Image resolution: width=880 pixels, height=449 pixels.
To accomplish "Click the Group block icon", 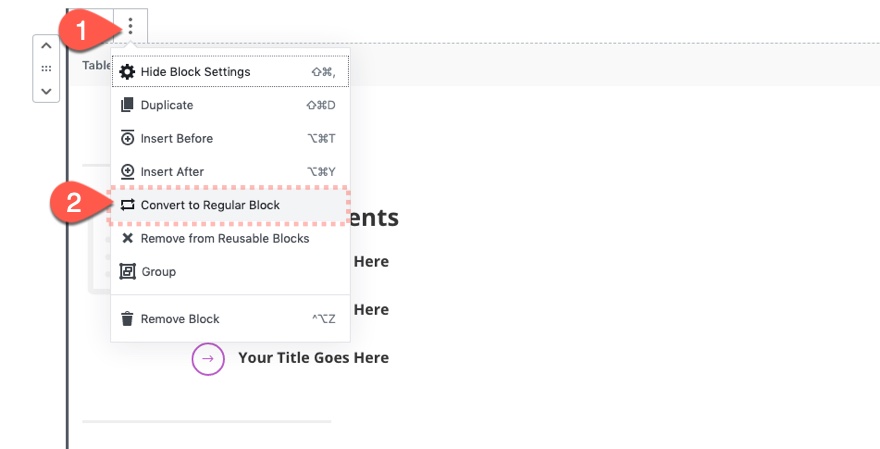I will [x=127, y=272].
